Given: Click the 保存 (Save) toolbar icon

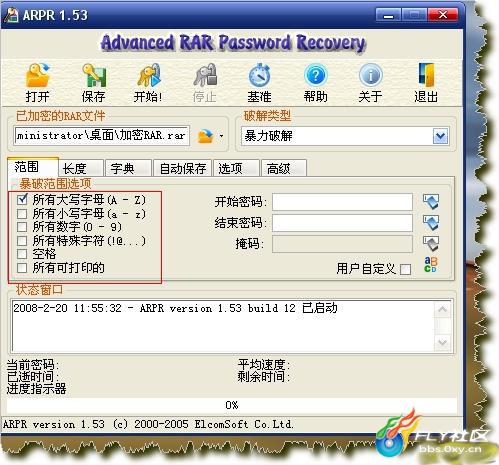Looking at the screenshot, I should [x=94, y=75].
